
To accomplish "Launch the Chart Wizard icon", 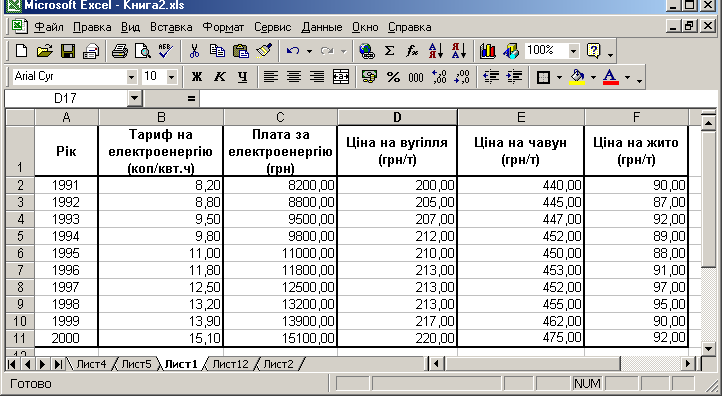I will (488, 51).
